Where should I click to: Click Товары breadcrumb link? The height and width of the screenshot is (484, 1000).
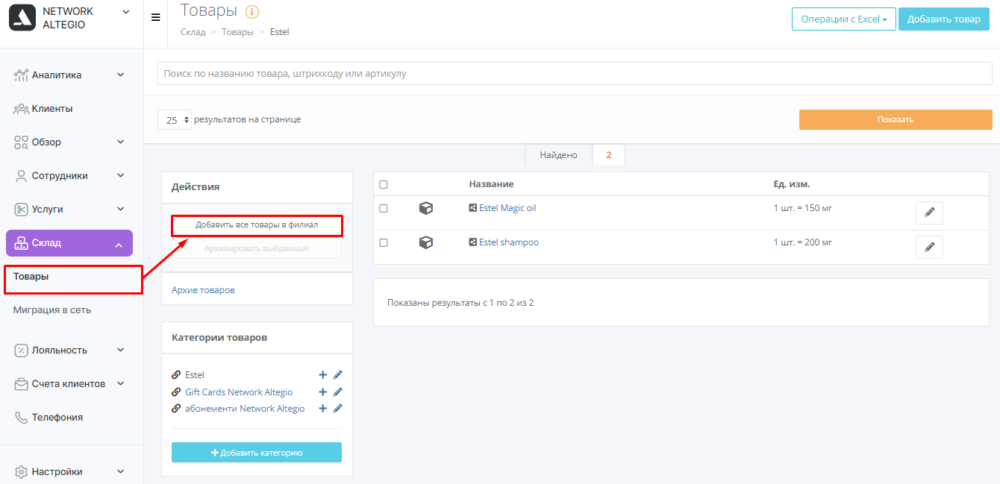click(237, 31)
